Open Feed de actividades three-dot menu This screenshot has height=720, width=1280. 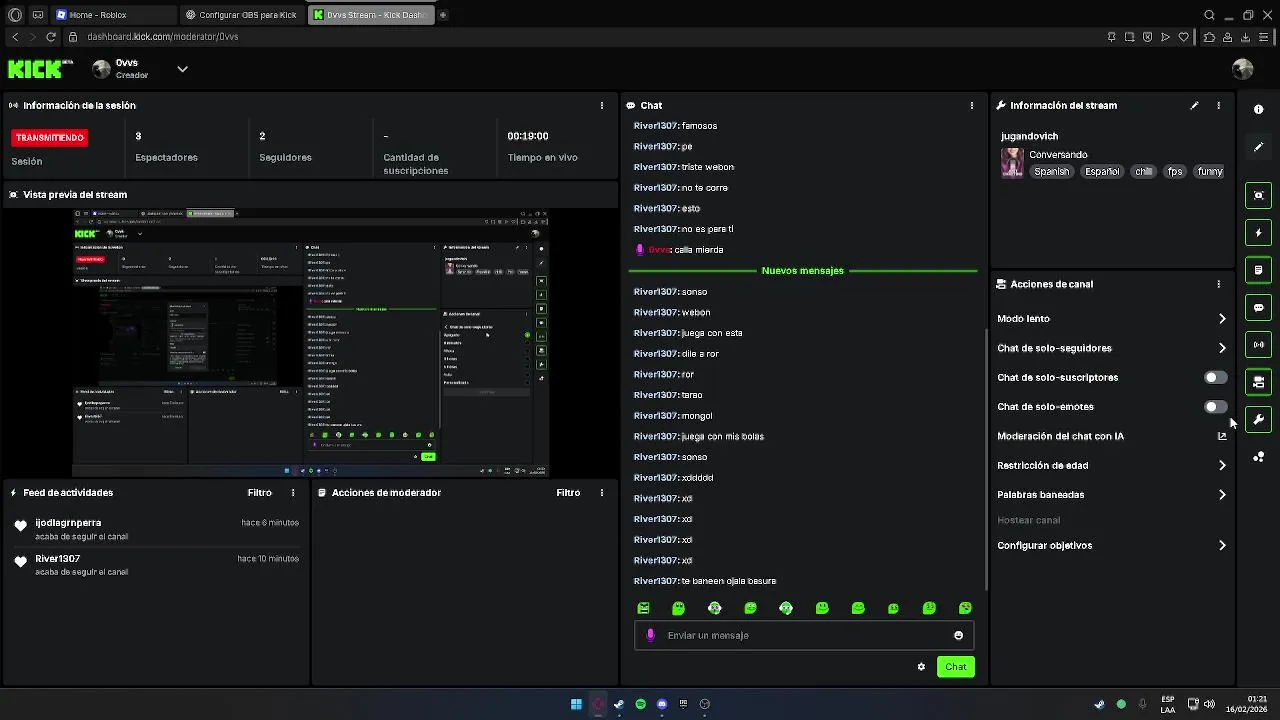pyautogui.click(x=293, y=492)
